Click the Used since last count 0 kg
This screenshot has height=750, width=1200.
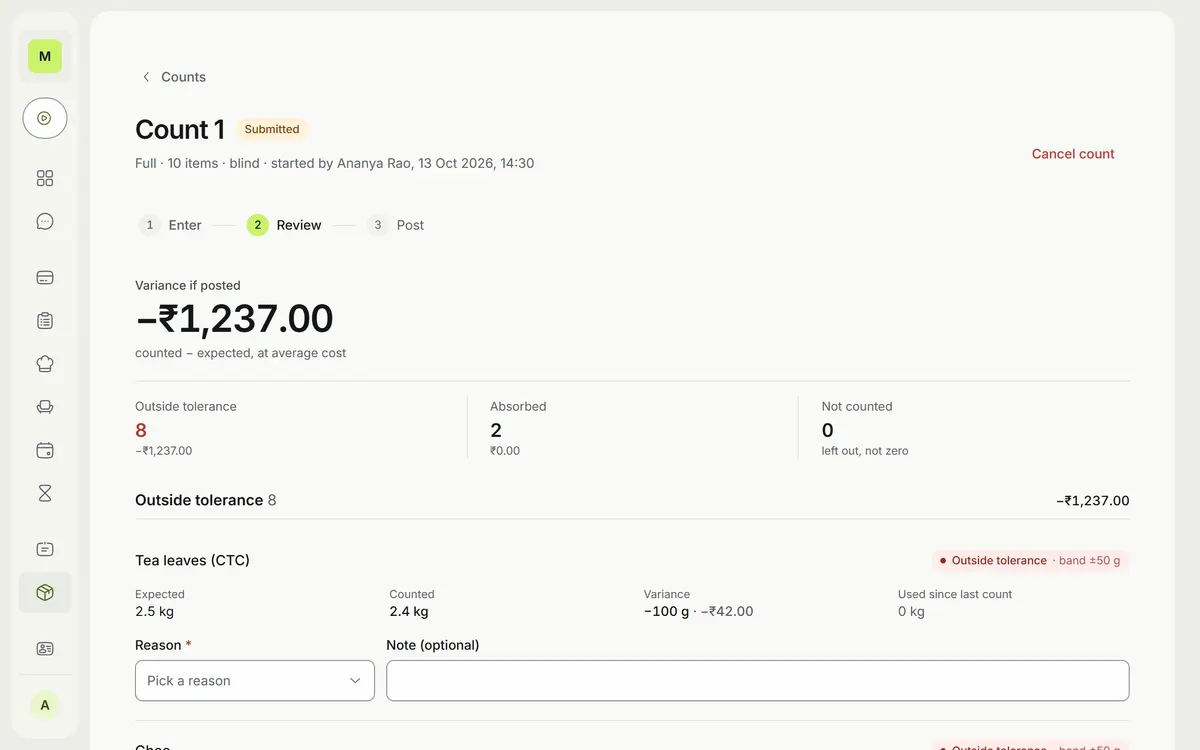[911, 611]
